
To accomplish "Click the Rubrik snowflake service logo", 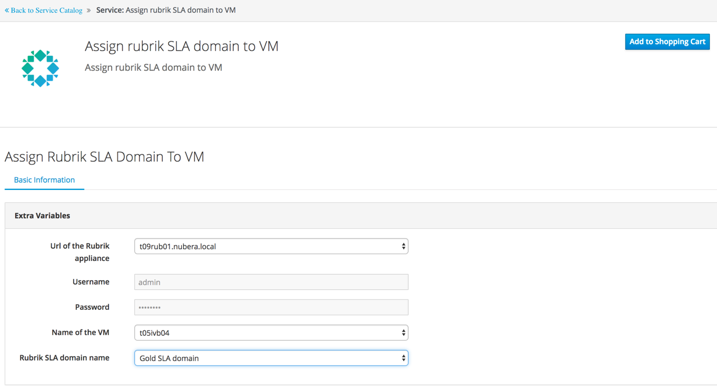I will pyautogui.click(x=40, y=68).
